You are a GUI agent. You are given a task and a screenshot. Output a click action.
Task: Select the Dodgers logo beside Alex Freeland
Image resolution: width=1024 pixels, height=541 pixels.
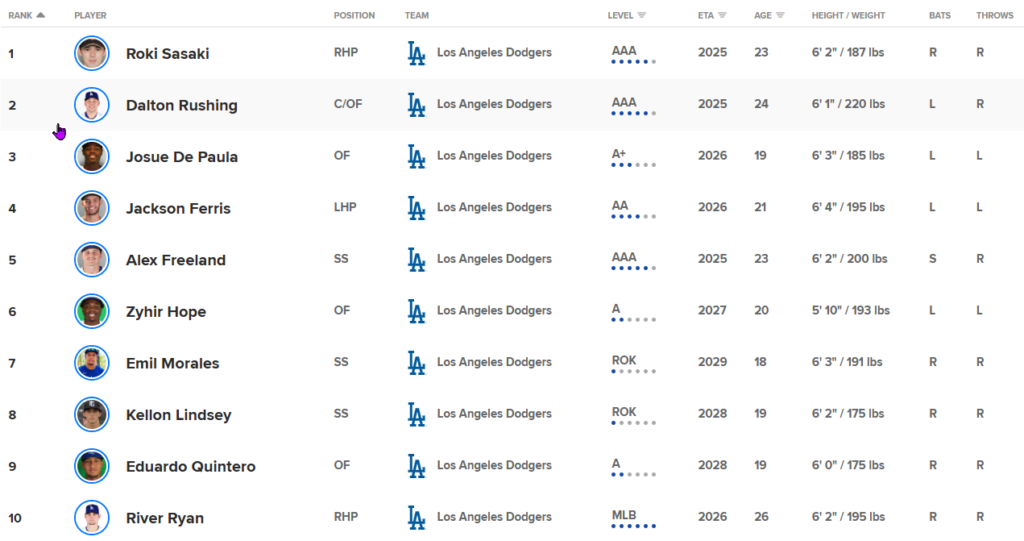pyautogui.click(x=416, y=260)
